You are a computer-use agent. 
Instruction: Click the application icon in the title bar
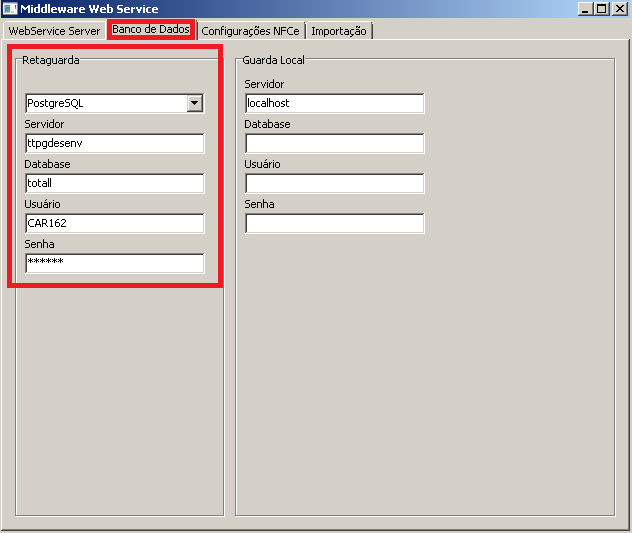click(x=10, y=9)
